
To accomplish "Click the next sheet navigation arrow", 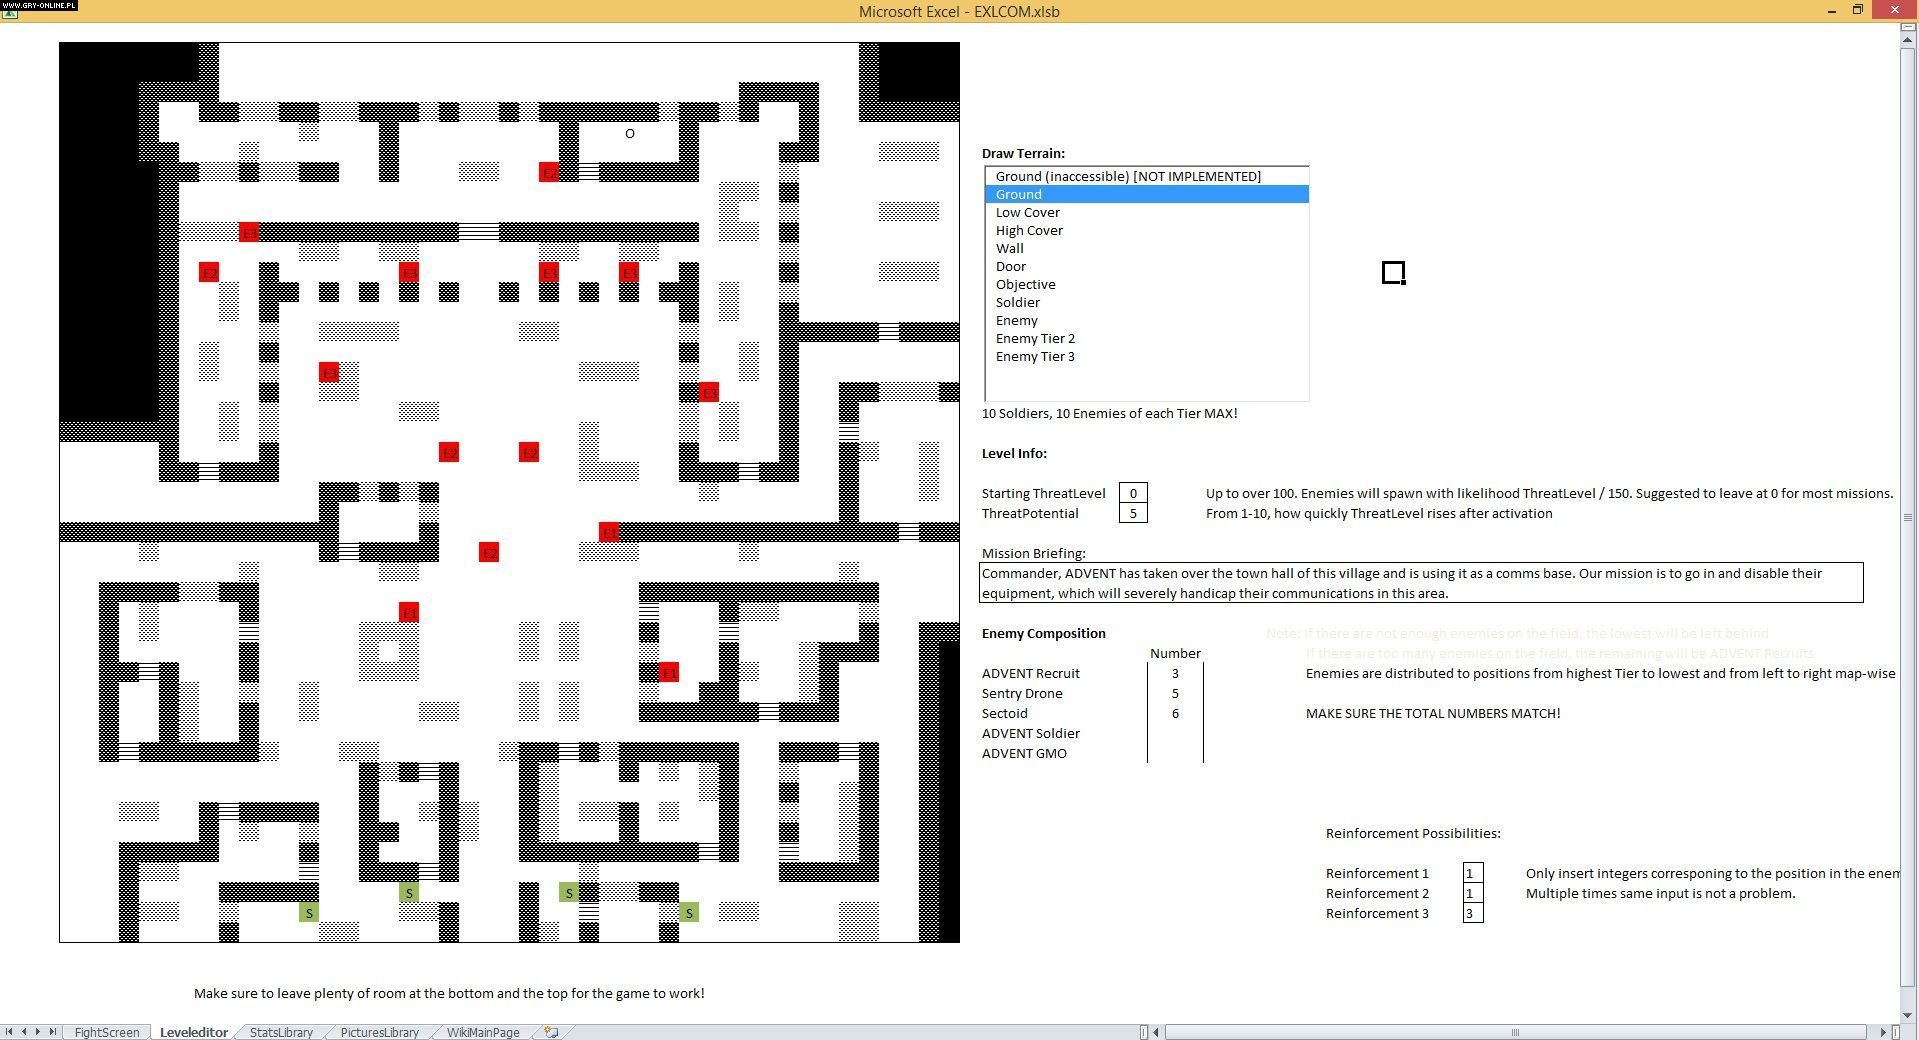I will (x=38, y=1032).
